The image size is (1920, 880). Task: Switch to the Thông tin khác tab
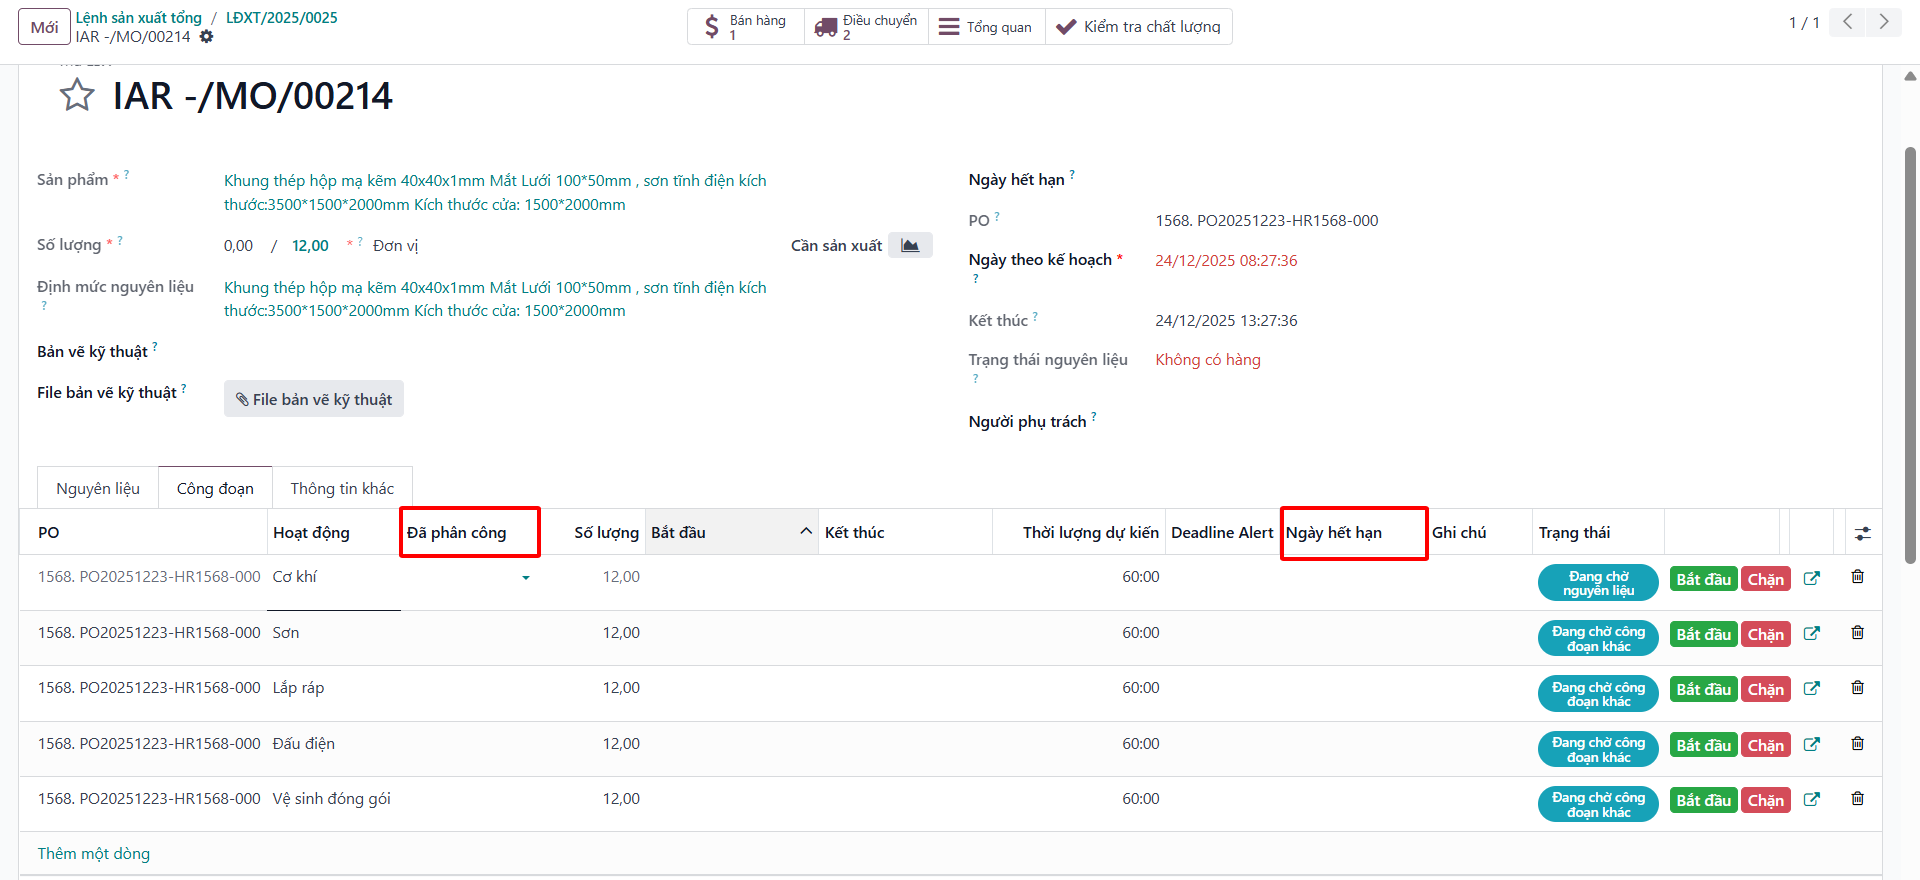342,488
